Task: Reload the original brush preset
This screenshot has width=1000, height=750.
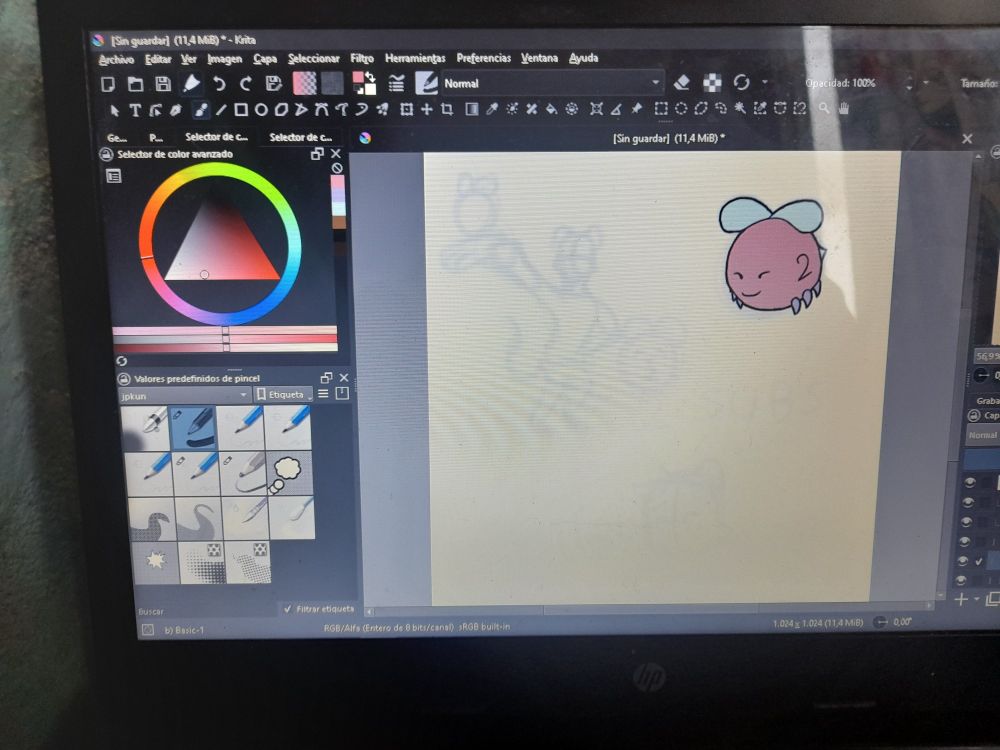Action: [741, 82]
